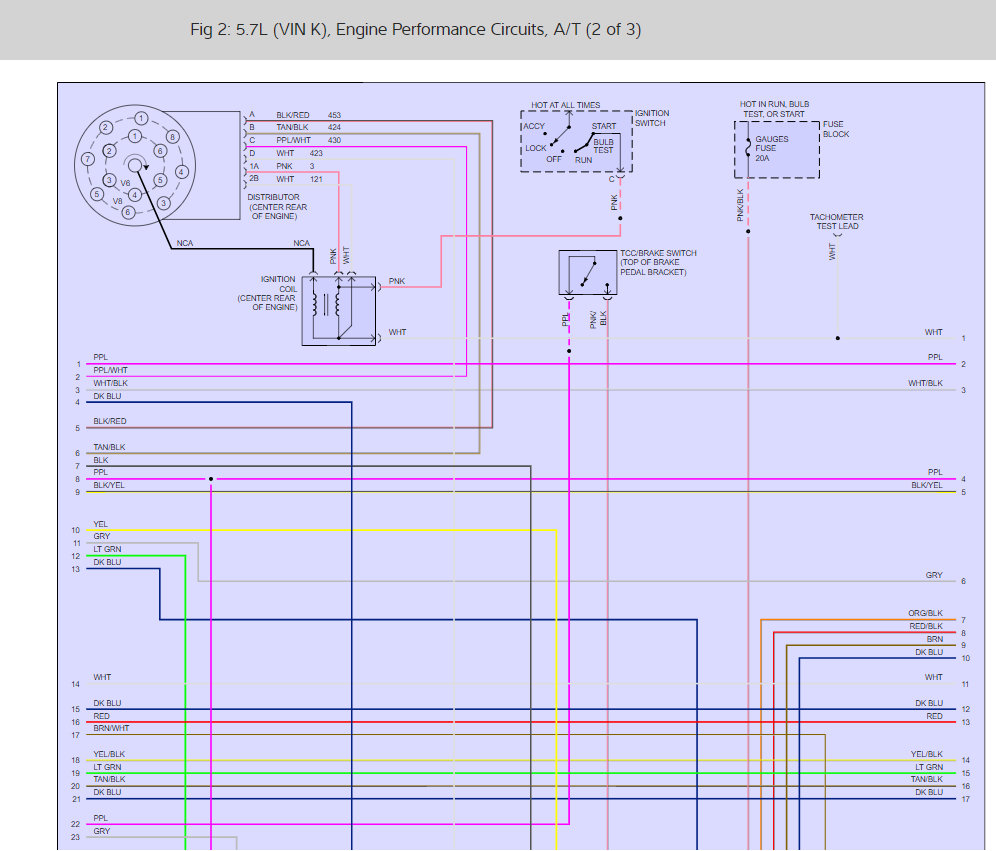This screenshot has width=996, height=851.
Task: Select the 'TACHOMETER TEST LEAD' label
Action: (x=836, y=221)
